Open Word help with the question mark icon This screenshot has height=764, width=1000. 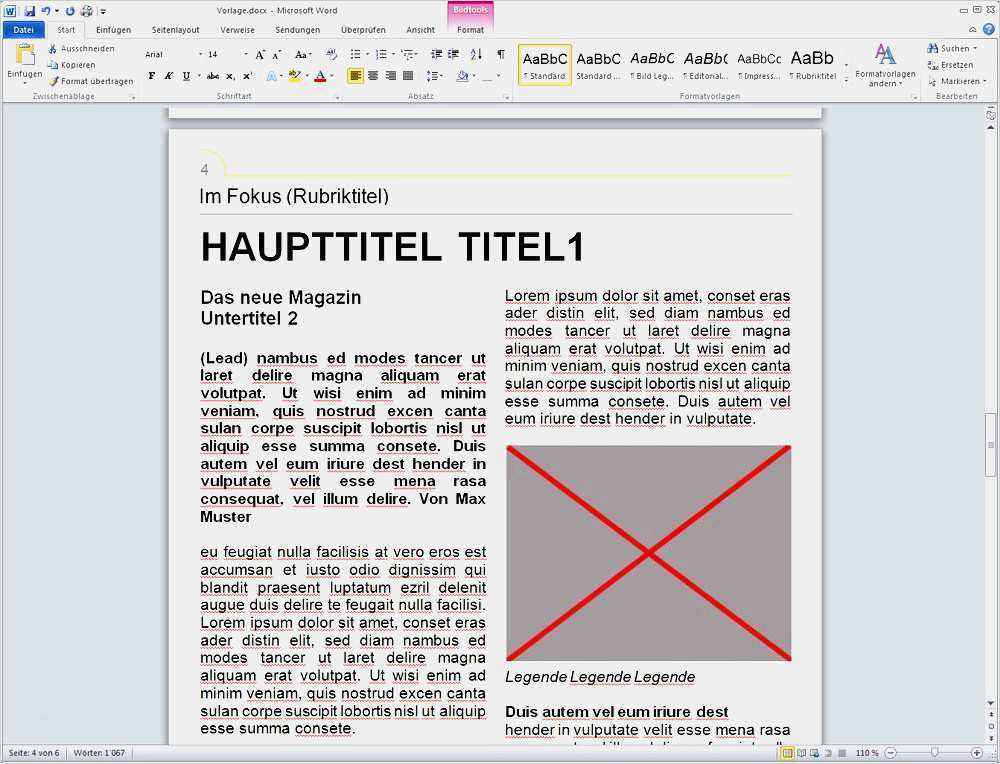[x=988, y=30]
